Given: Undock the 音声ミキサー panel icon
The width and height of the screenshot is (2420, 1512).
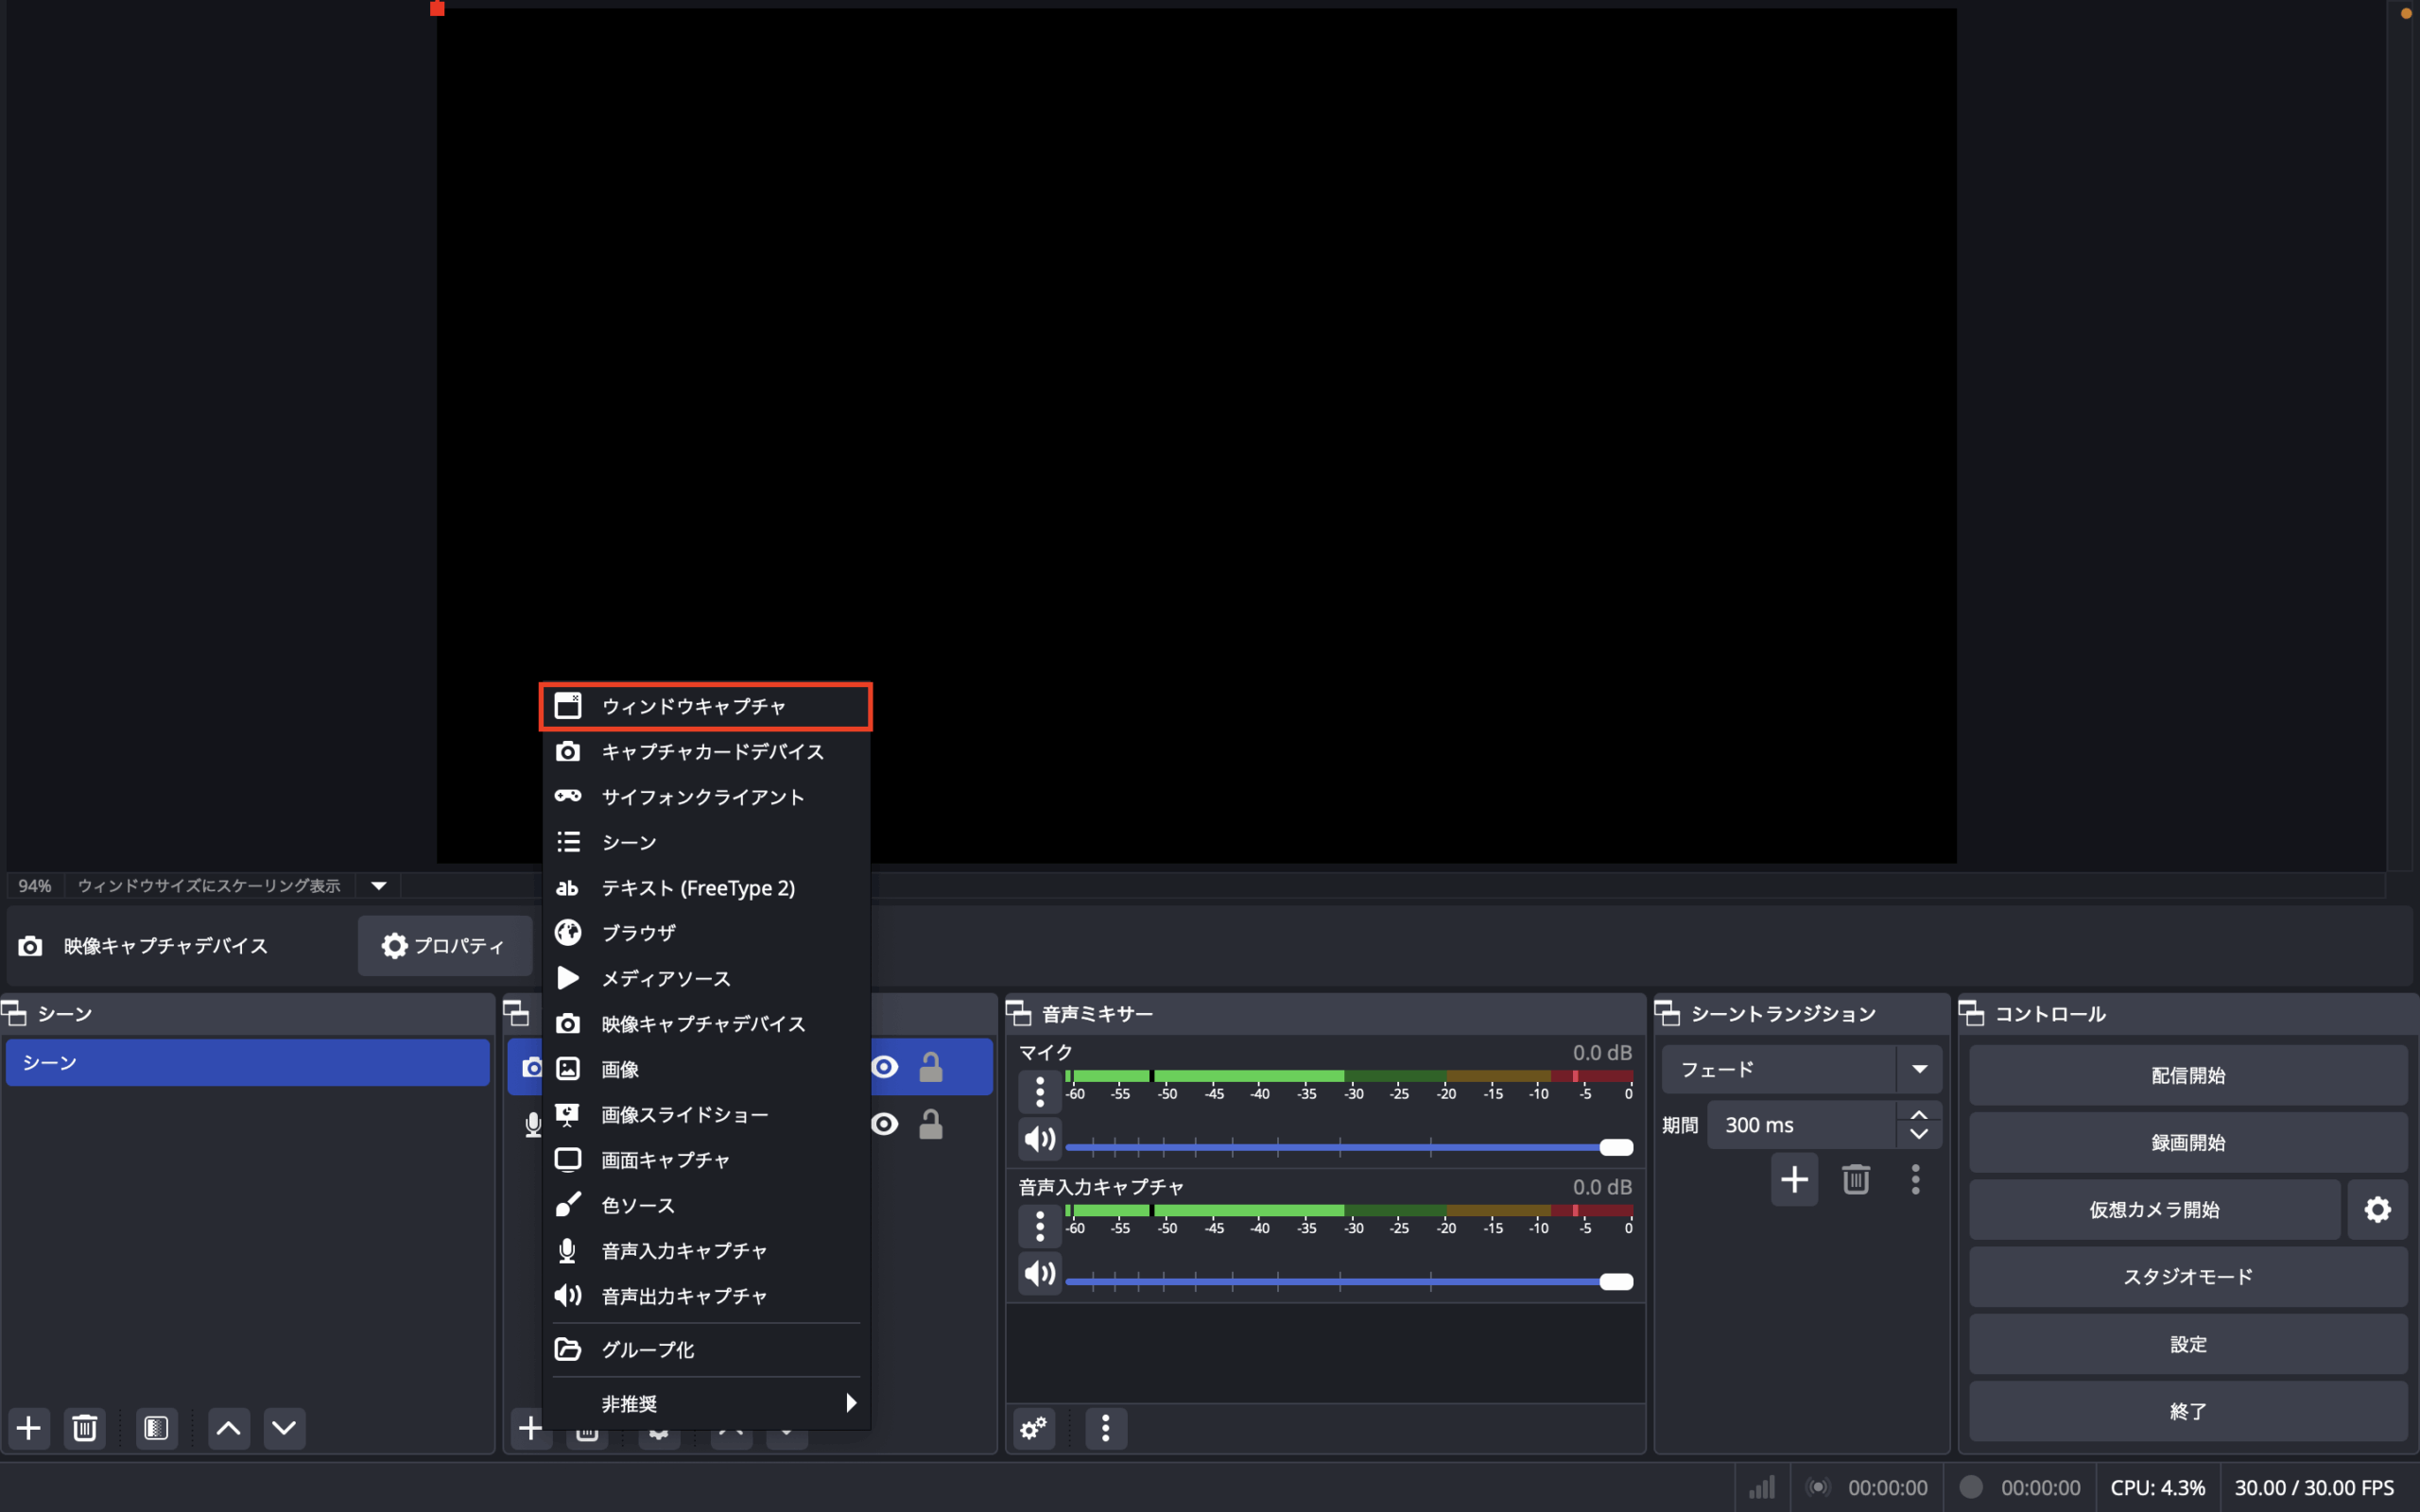Looking at the screenshot, I should (x=1019, y=1014).
